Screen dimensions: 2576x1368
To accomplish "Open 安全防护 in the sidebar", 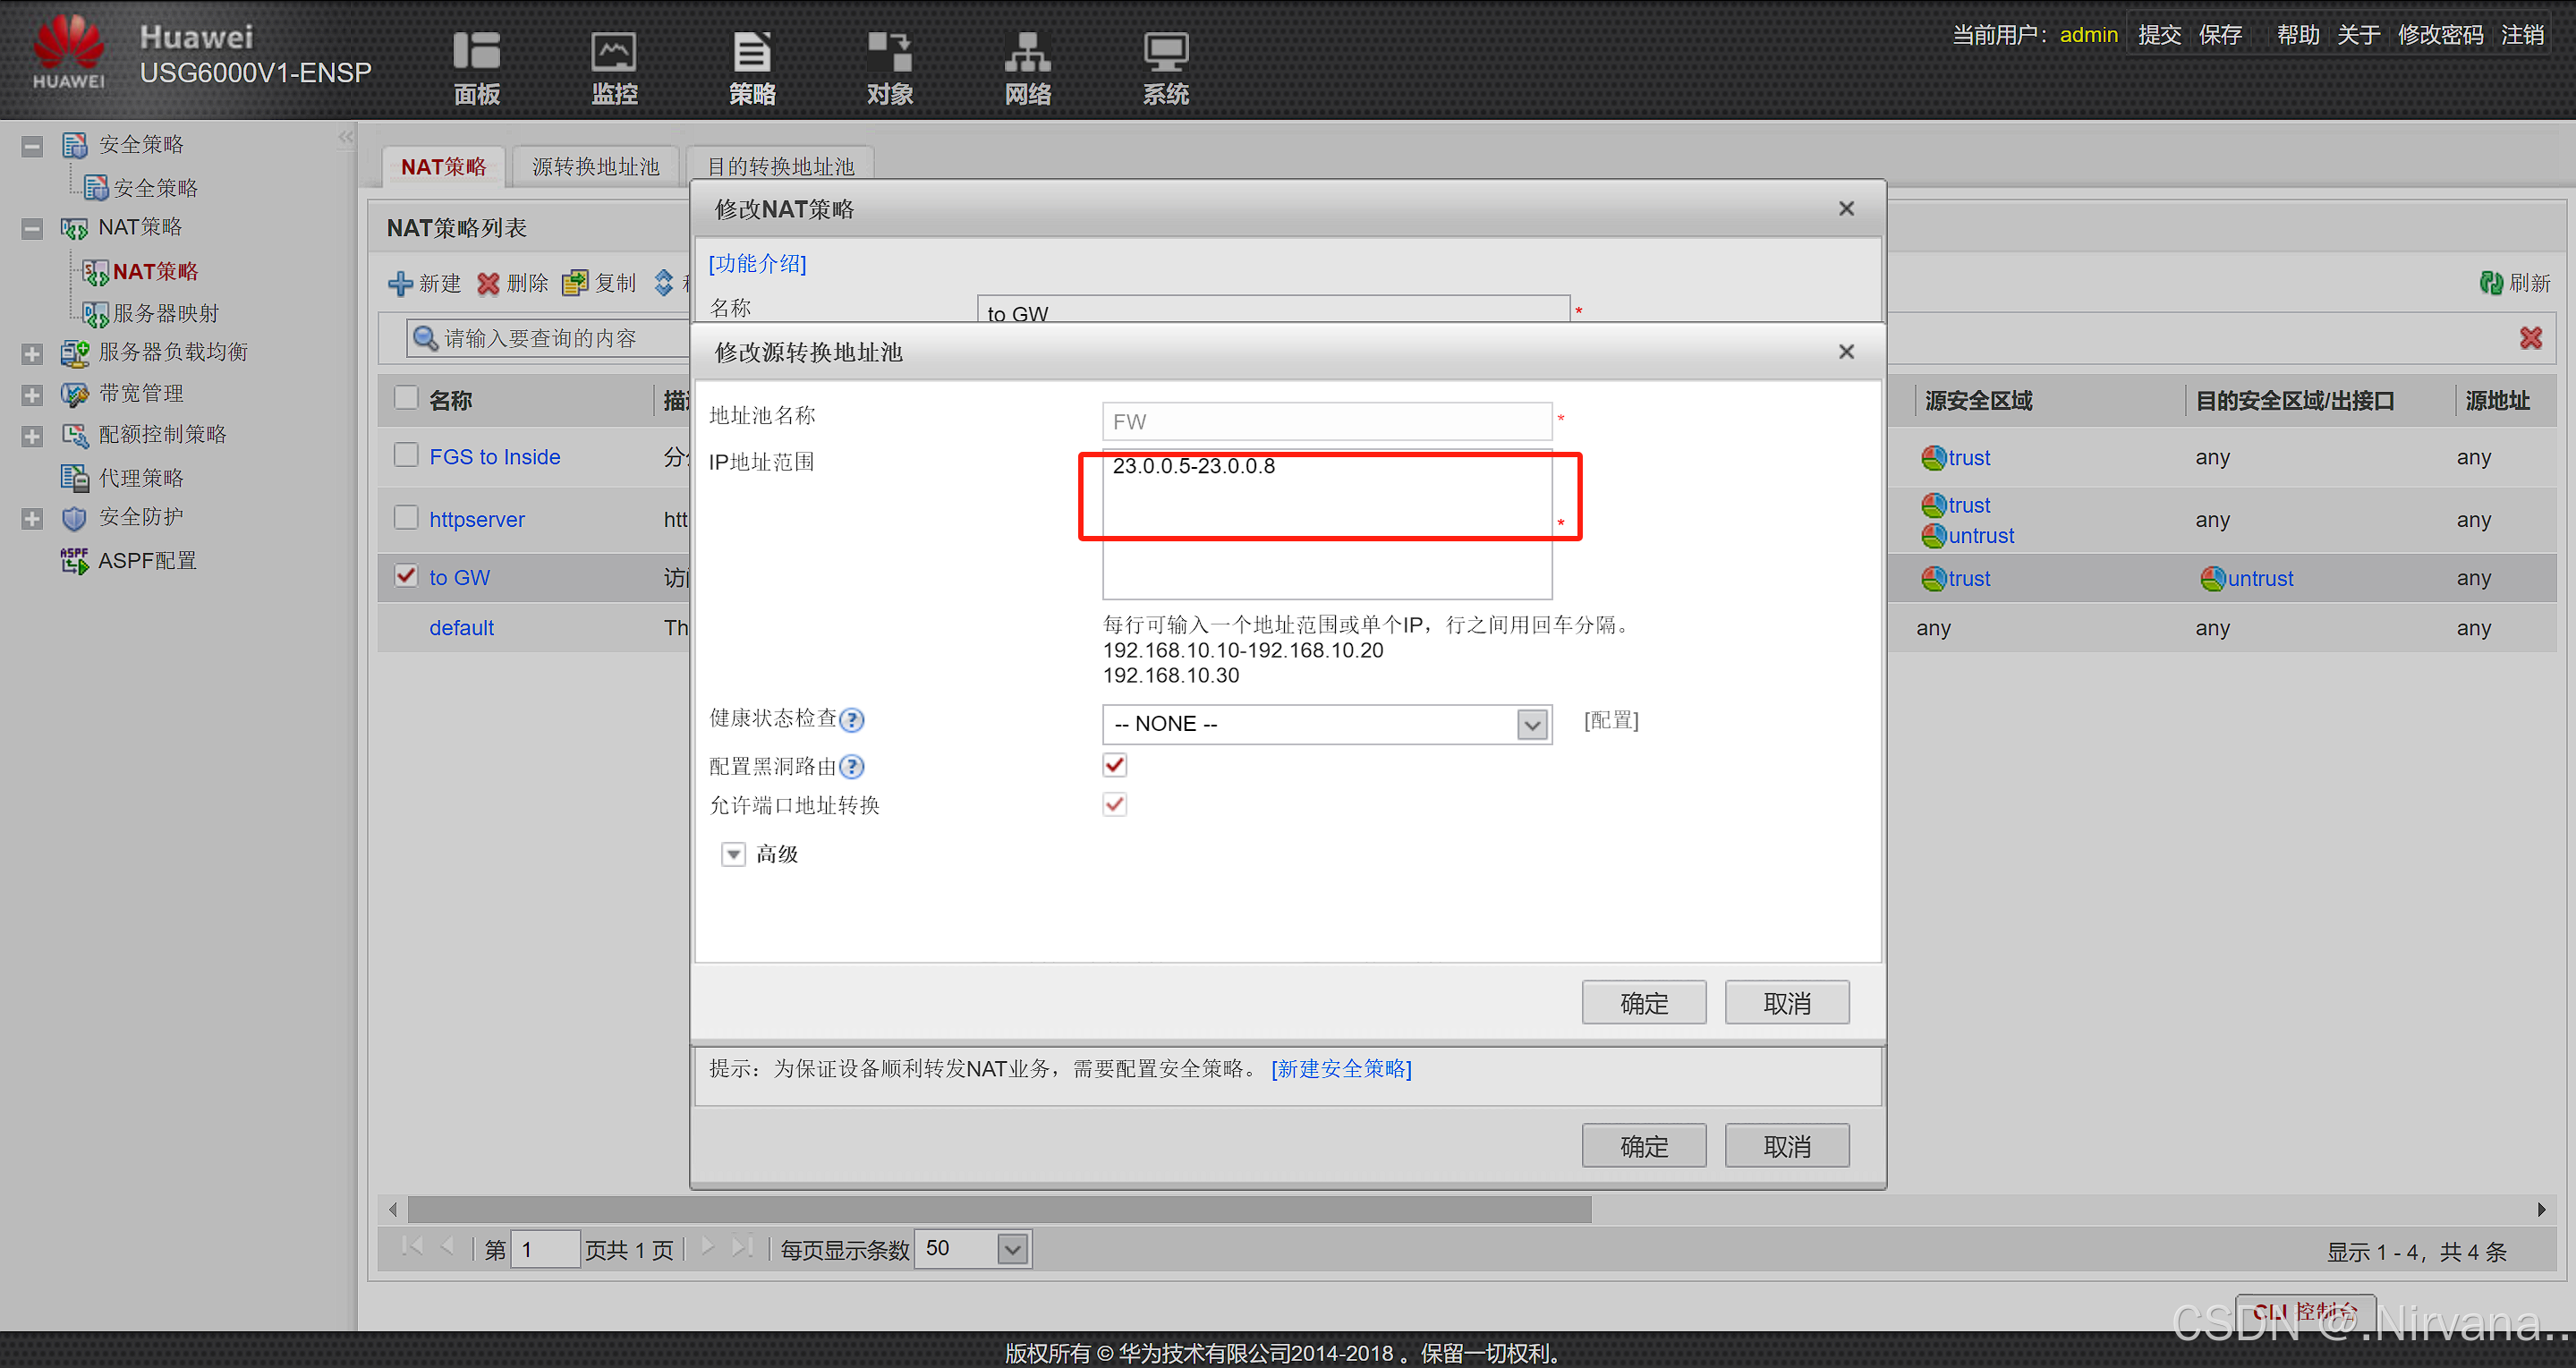I will tap(141, 518).
